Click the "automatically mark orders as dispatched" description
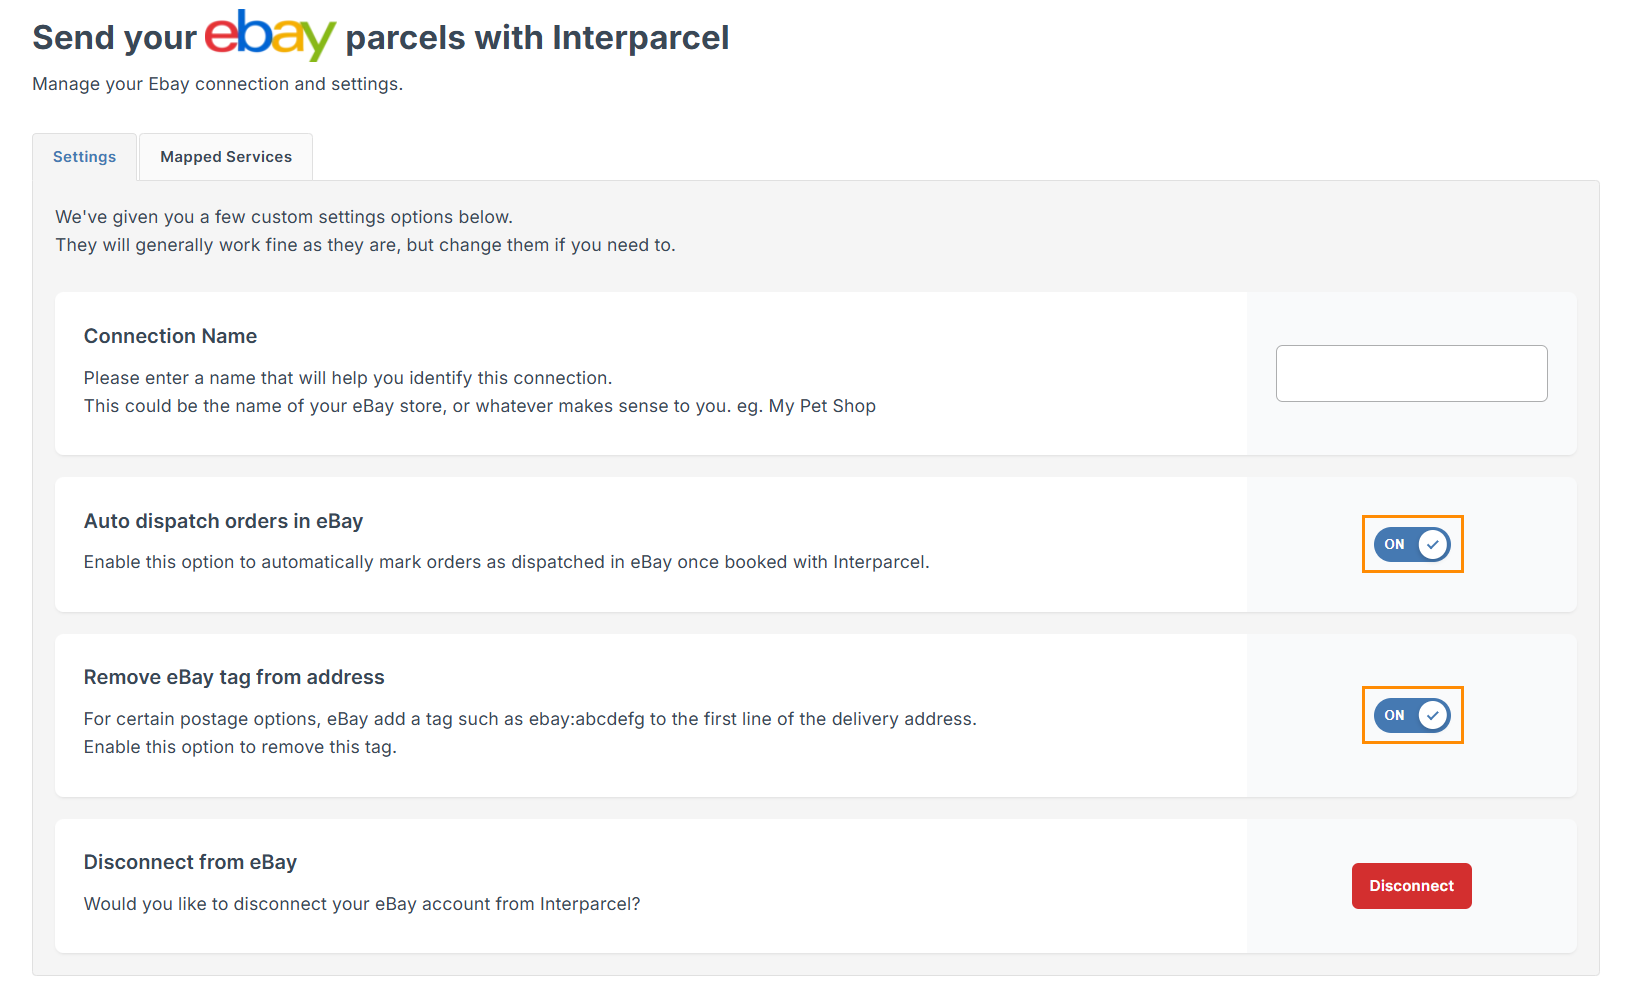 click(x=506, y=562)
